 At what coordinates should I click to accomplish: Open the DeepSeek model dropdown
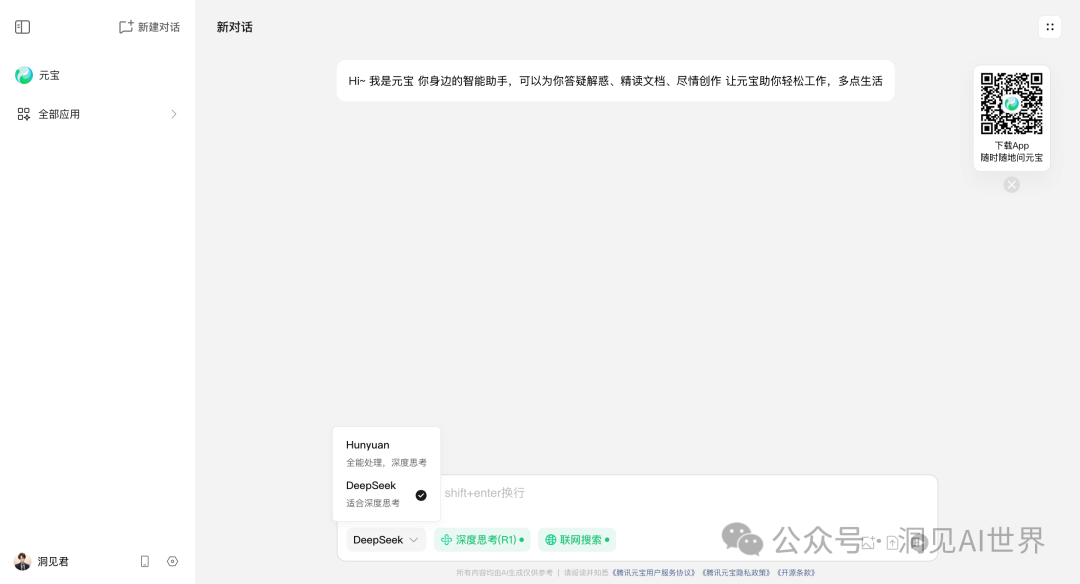(x=386, y=540)
